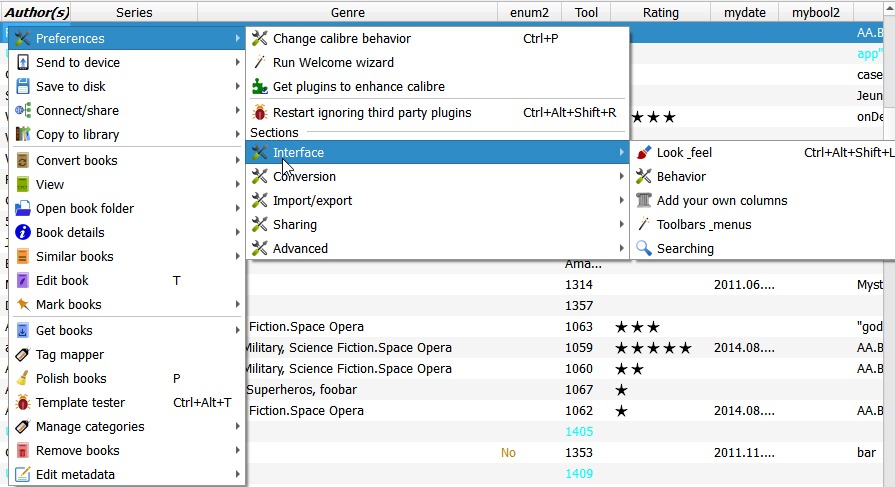
Task: Select Change calibre behavior menu entry
Action: click(x=341, y=38)
